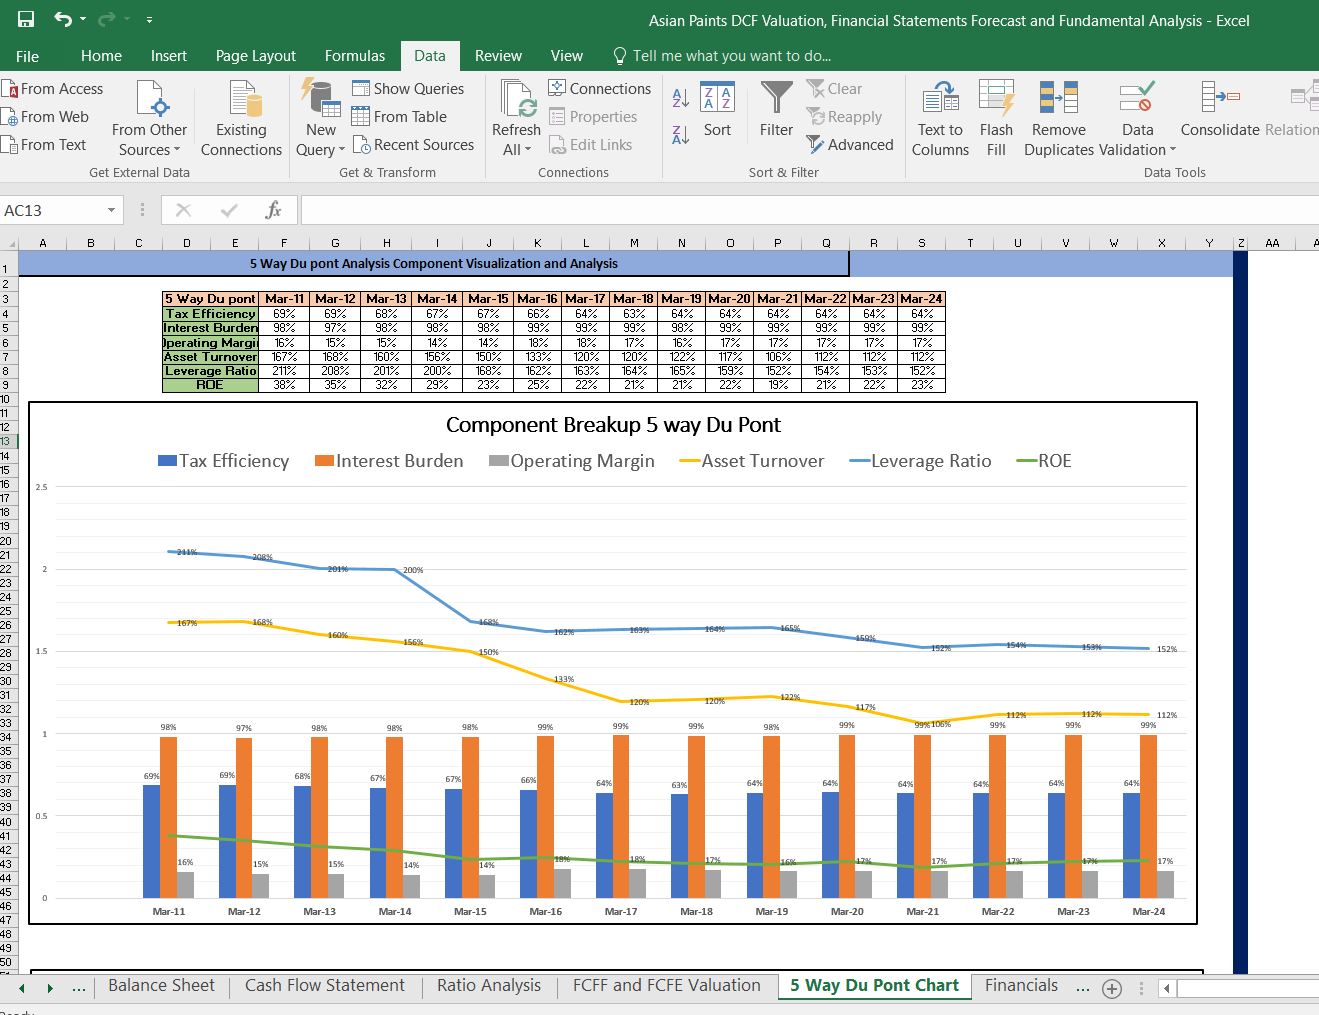The image size is (1319, 1015).
Task: Click the Insert Function fx icon
Action: (x=273, y=210)
